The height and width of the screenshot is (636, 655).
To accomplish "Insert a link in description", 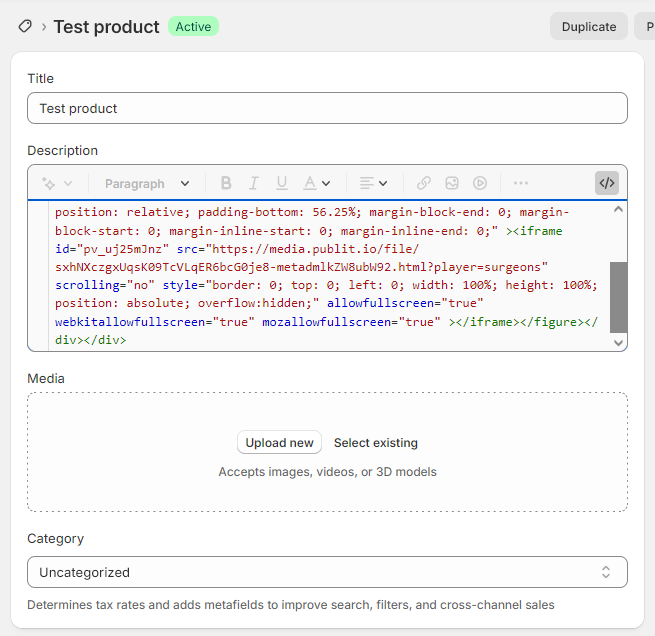I will pos(424,183).
